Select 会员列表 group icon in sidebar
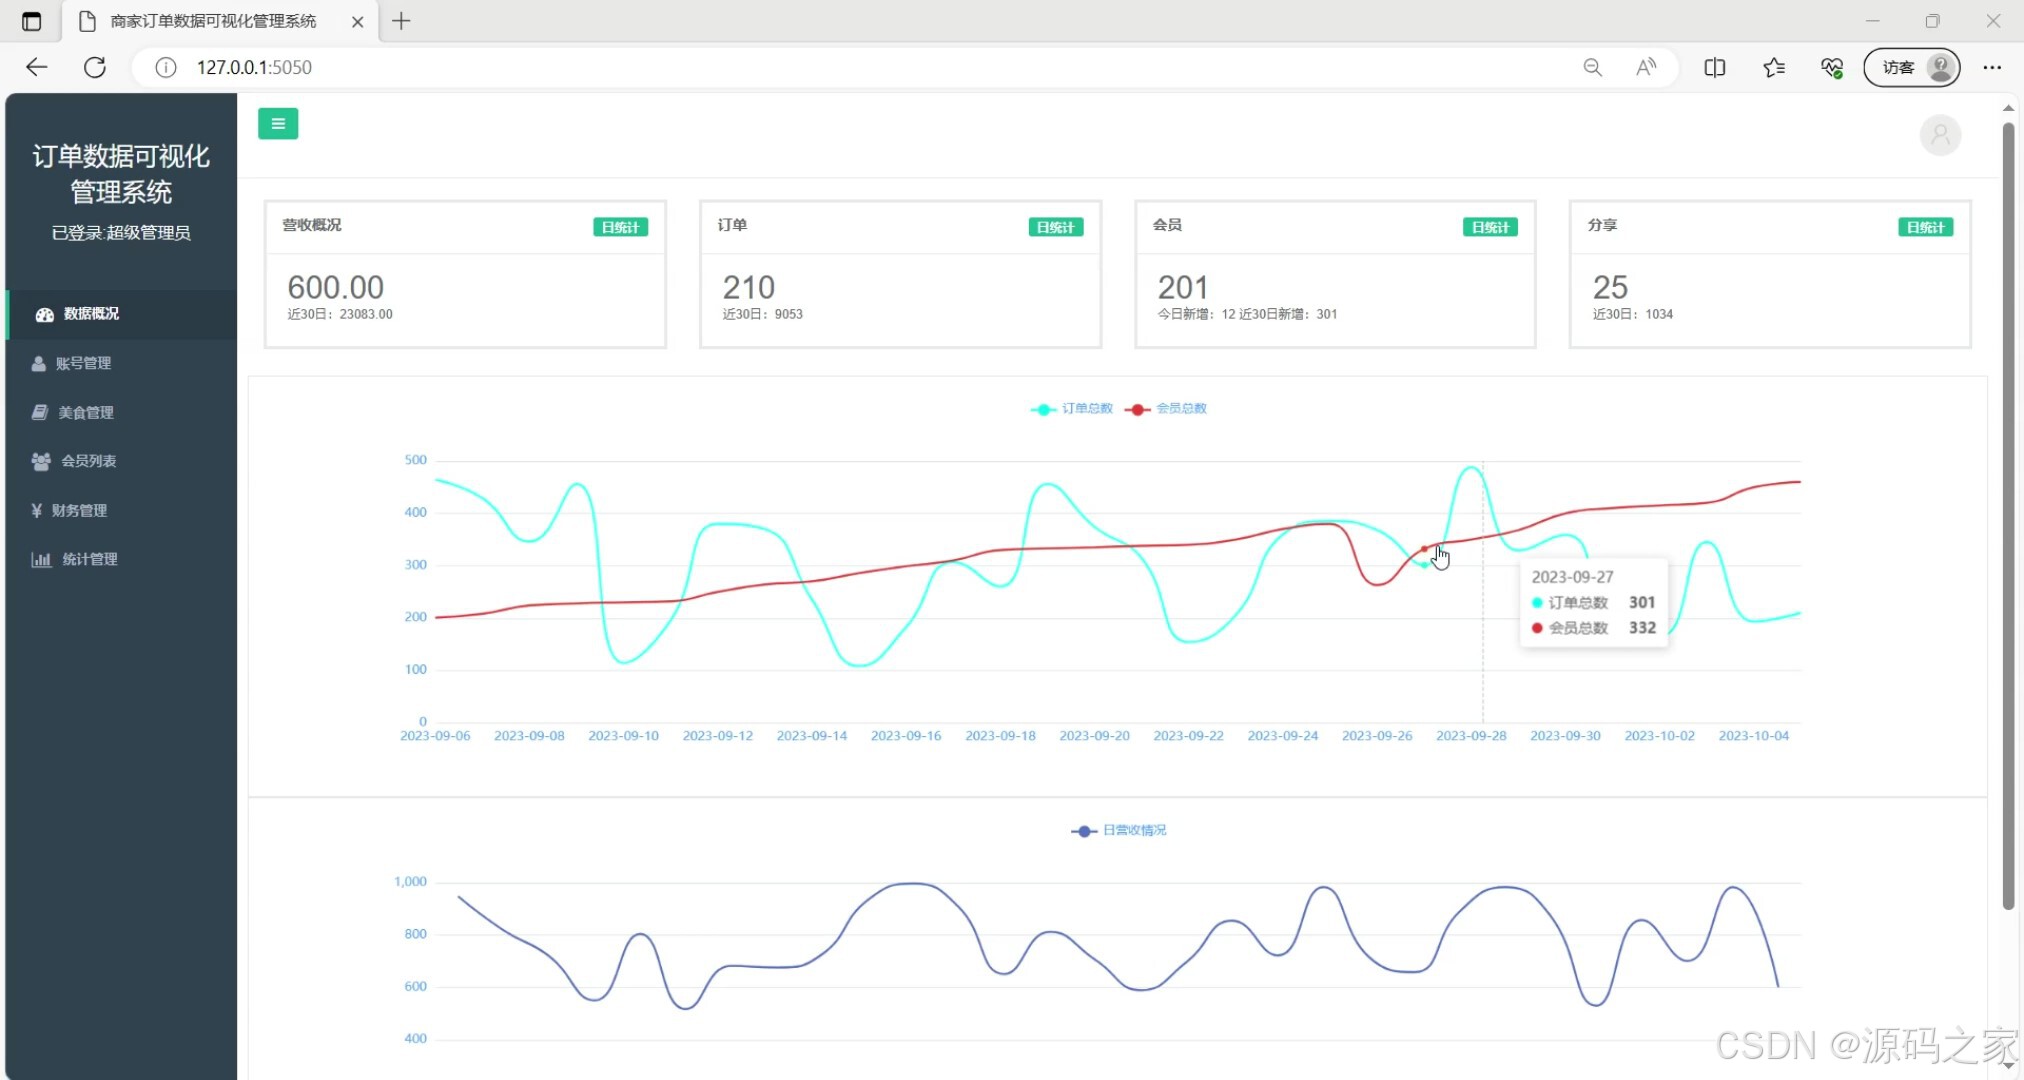 coord(88,461)
